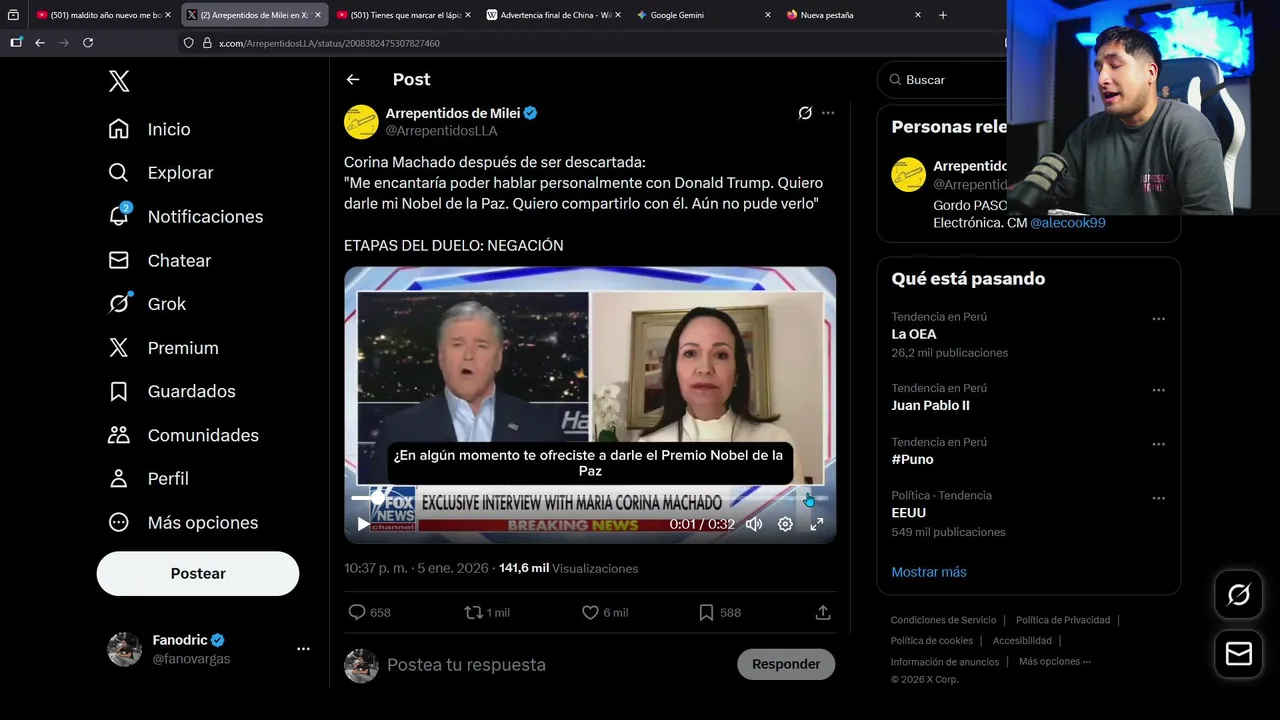Viewport: 1280px width, 720px height.
Task: Open Arrepentidos de Milei profile name
Action: pyautogui.click(x=453, y=113)
